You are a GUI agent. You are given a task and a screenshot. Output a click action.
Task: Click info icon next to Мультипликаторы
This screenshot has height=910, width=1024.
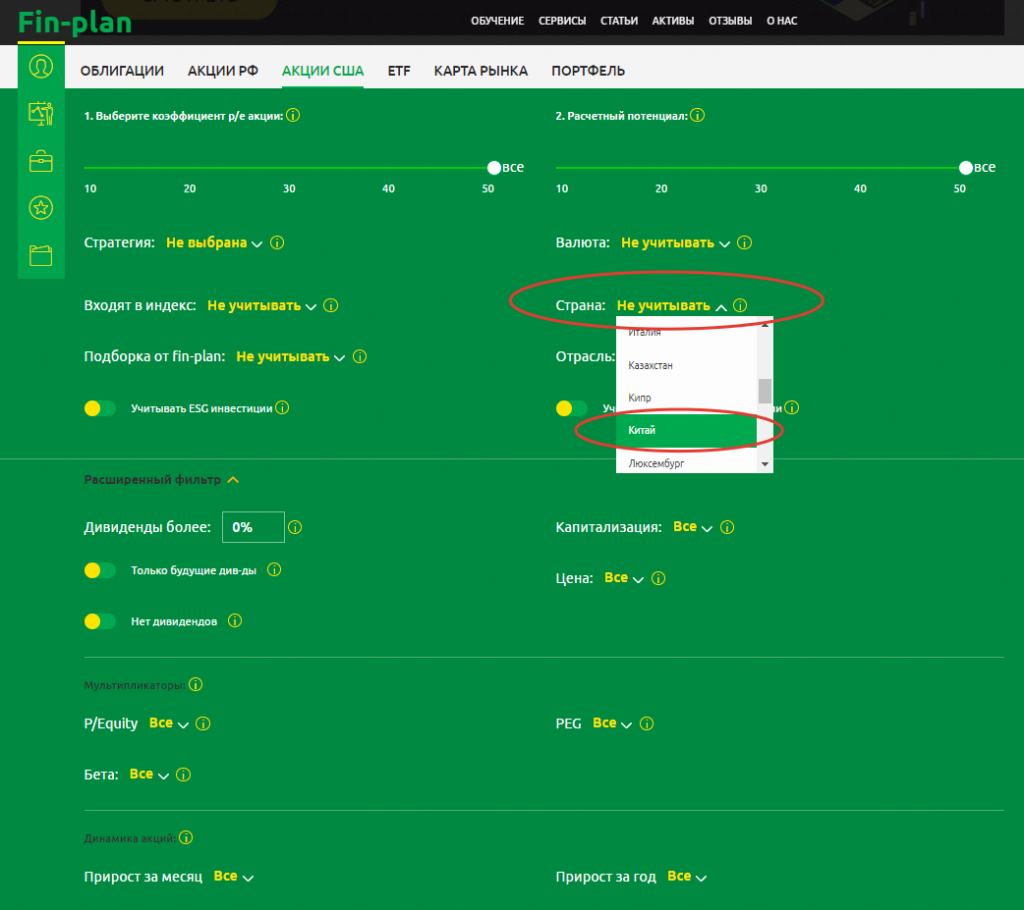[196, 685]
